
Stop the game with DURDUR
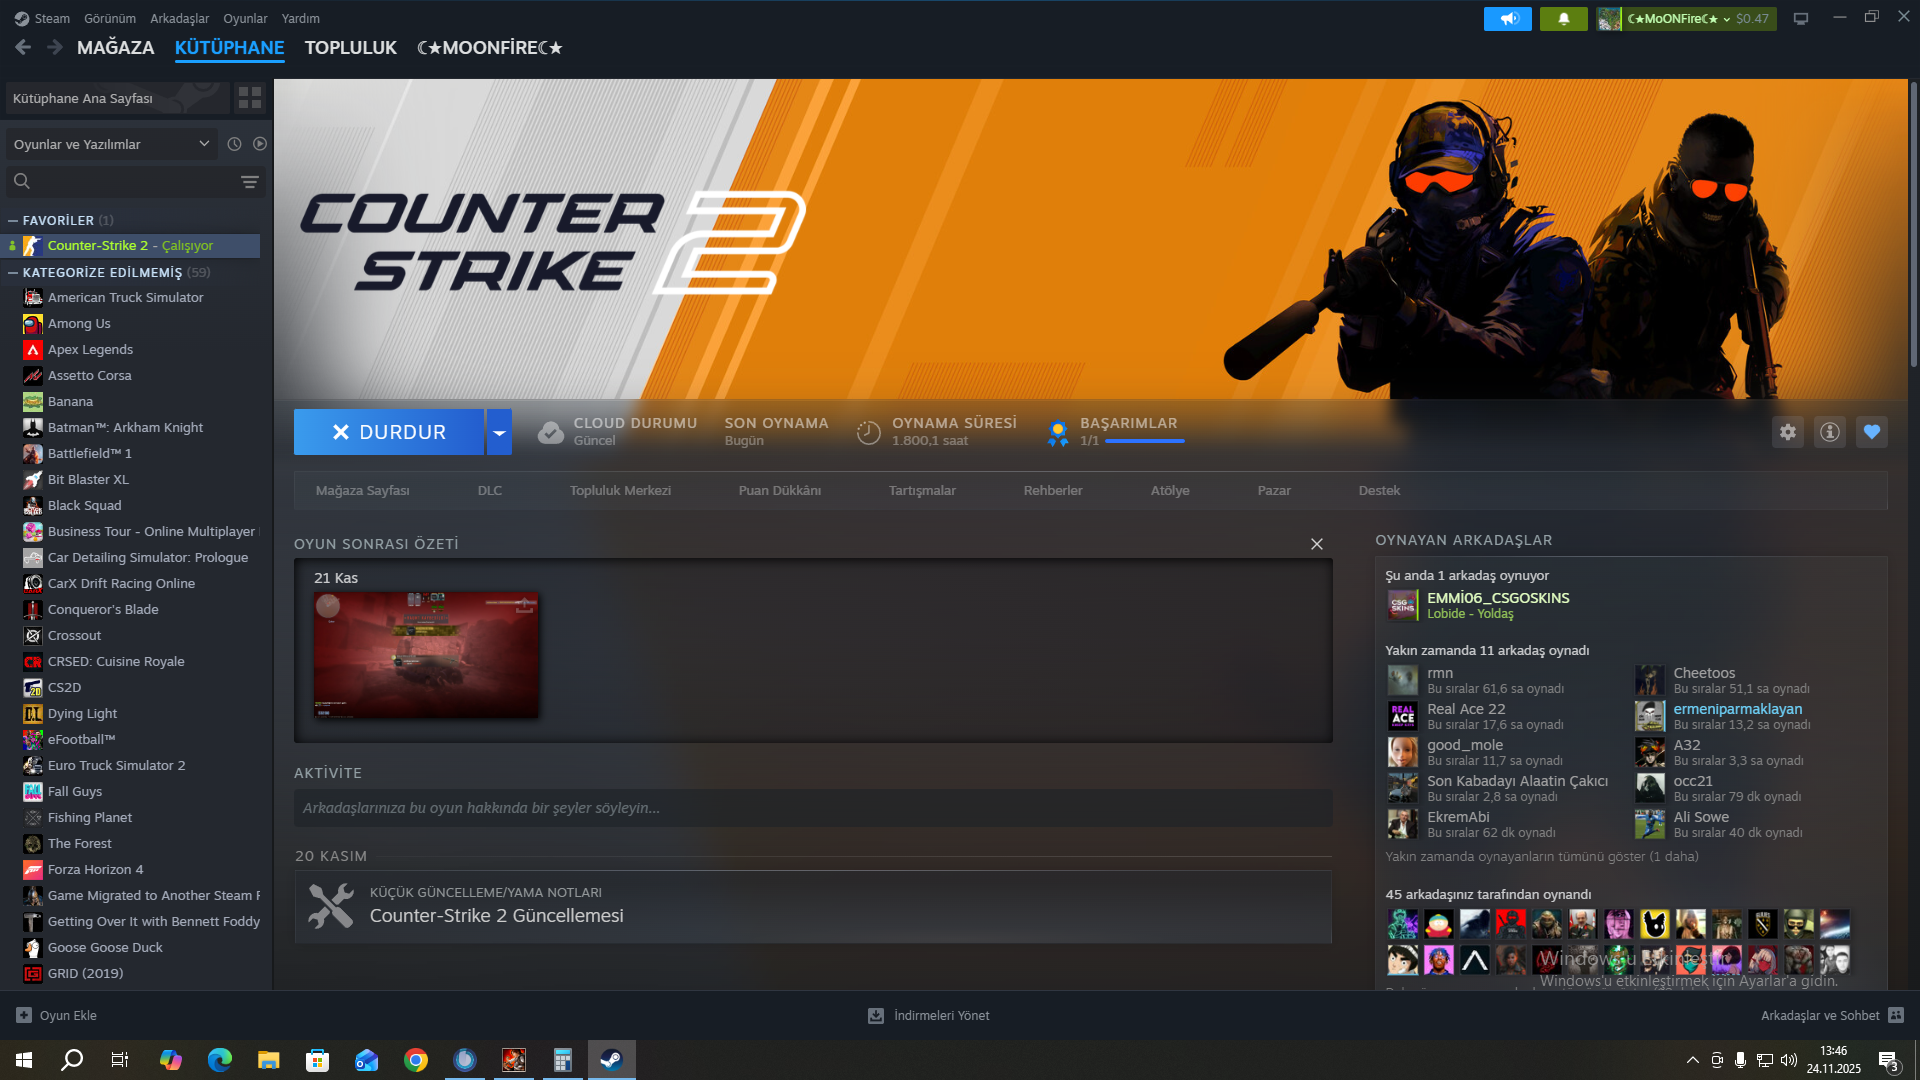[x=389, y=432]
